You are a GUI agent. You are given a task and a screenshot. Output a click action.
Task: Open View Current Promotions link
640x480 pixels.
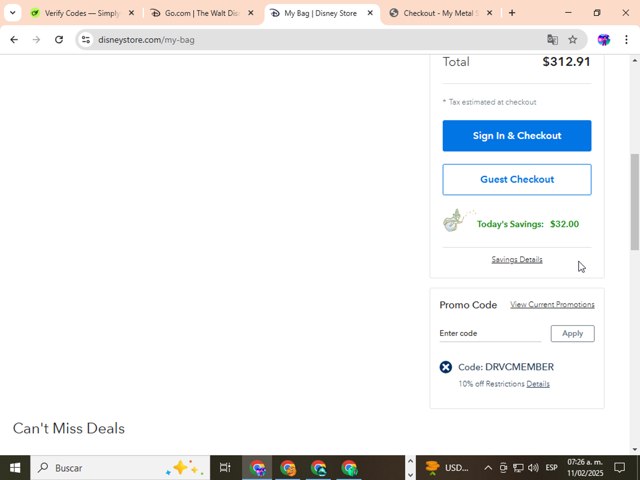[x=552, y=304]
